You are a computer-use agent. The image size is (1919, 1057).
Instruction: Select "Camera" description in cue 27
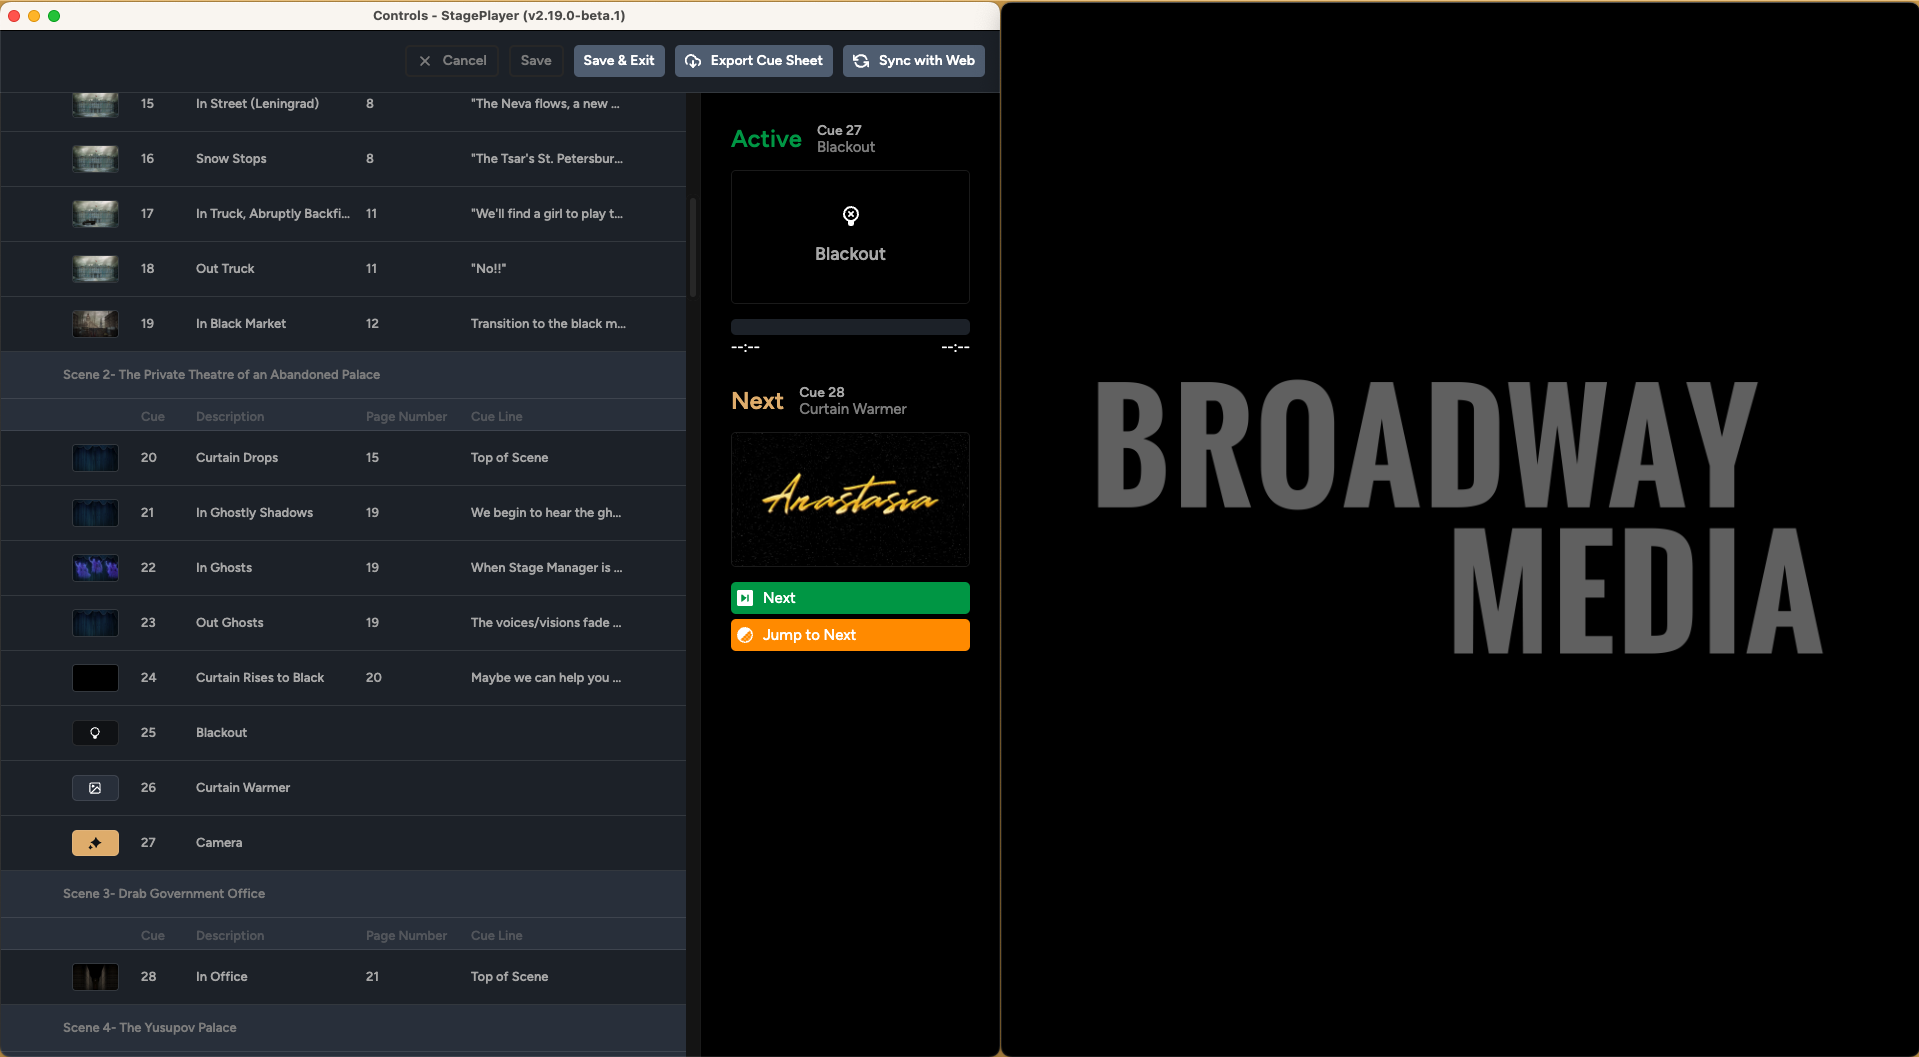[219, 843]
